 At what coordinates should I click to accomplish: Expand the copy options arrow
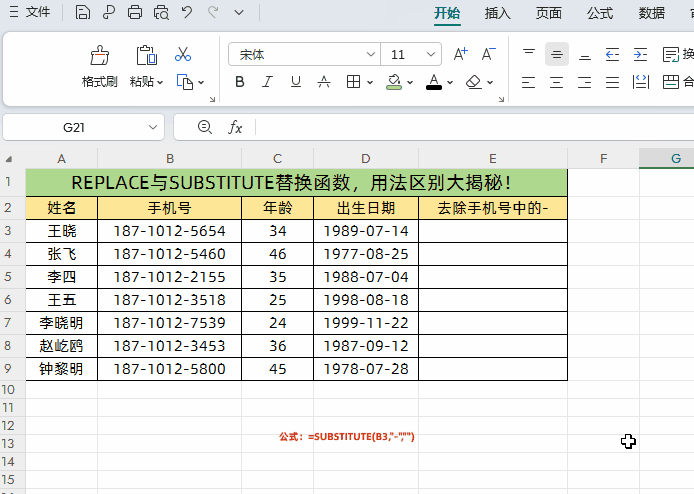(x=201, y=82)
